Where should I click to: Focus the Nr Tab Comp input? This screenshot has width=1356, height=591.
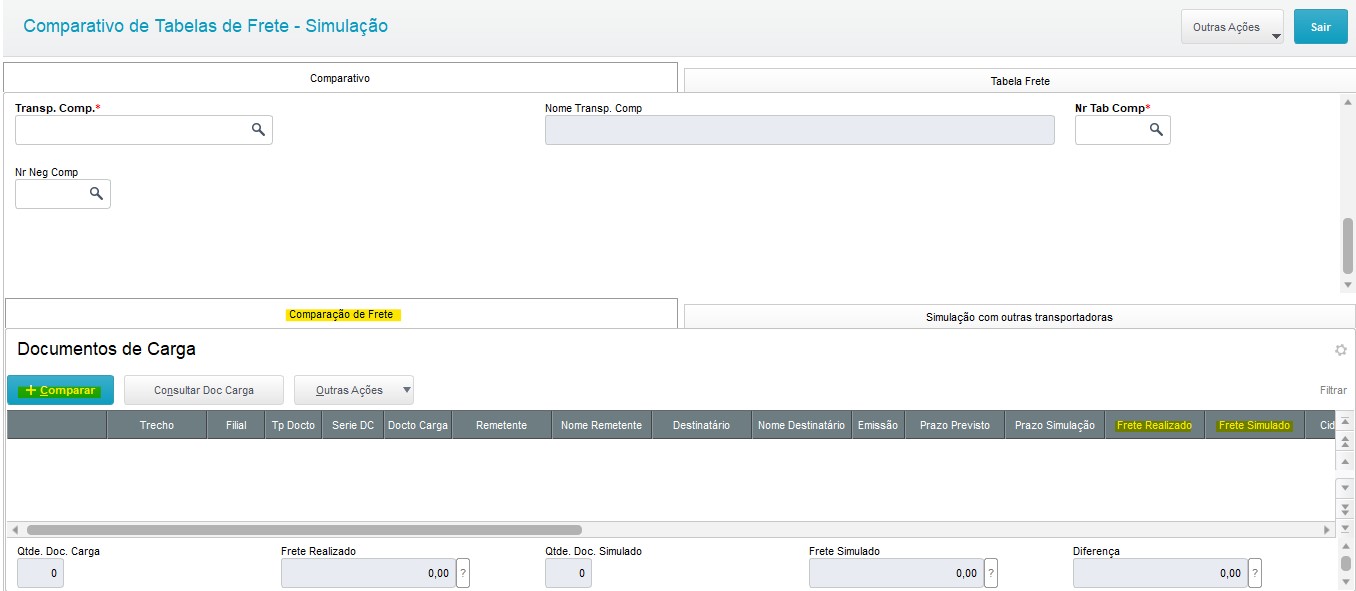click(x=1122, y=130)
